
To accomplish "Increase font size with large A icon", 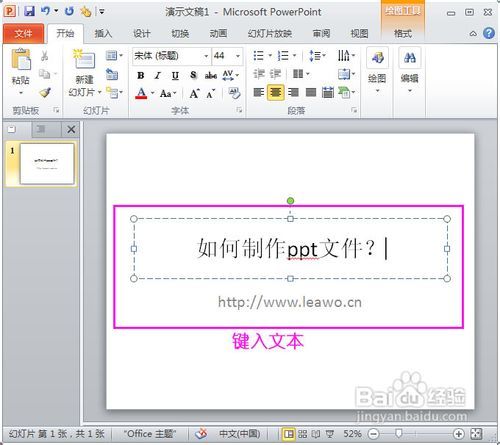I will click(194, 93).
